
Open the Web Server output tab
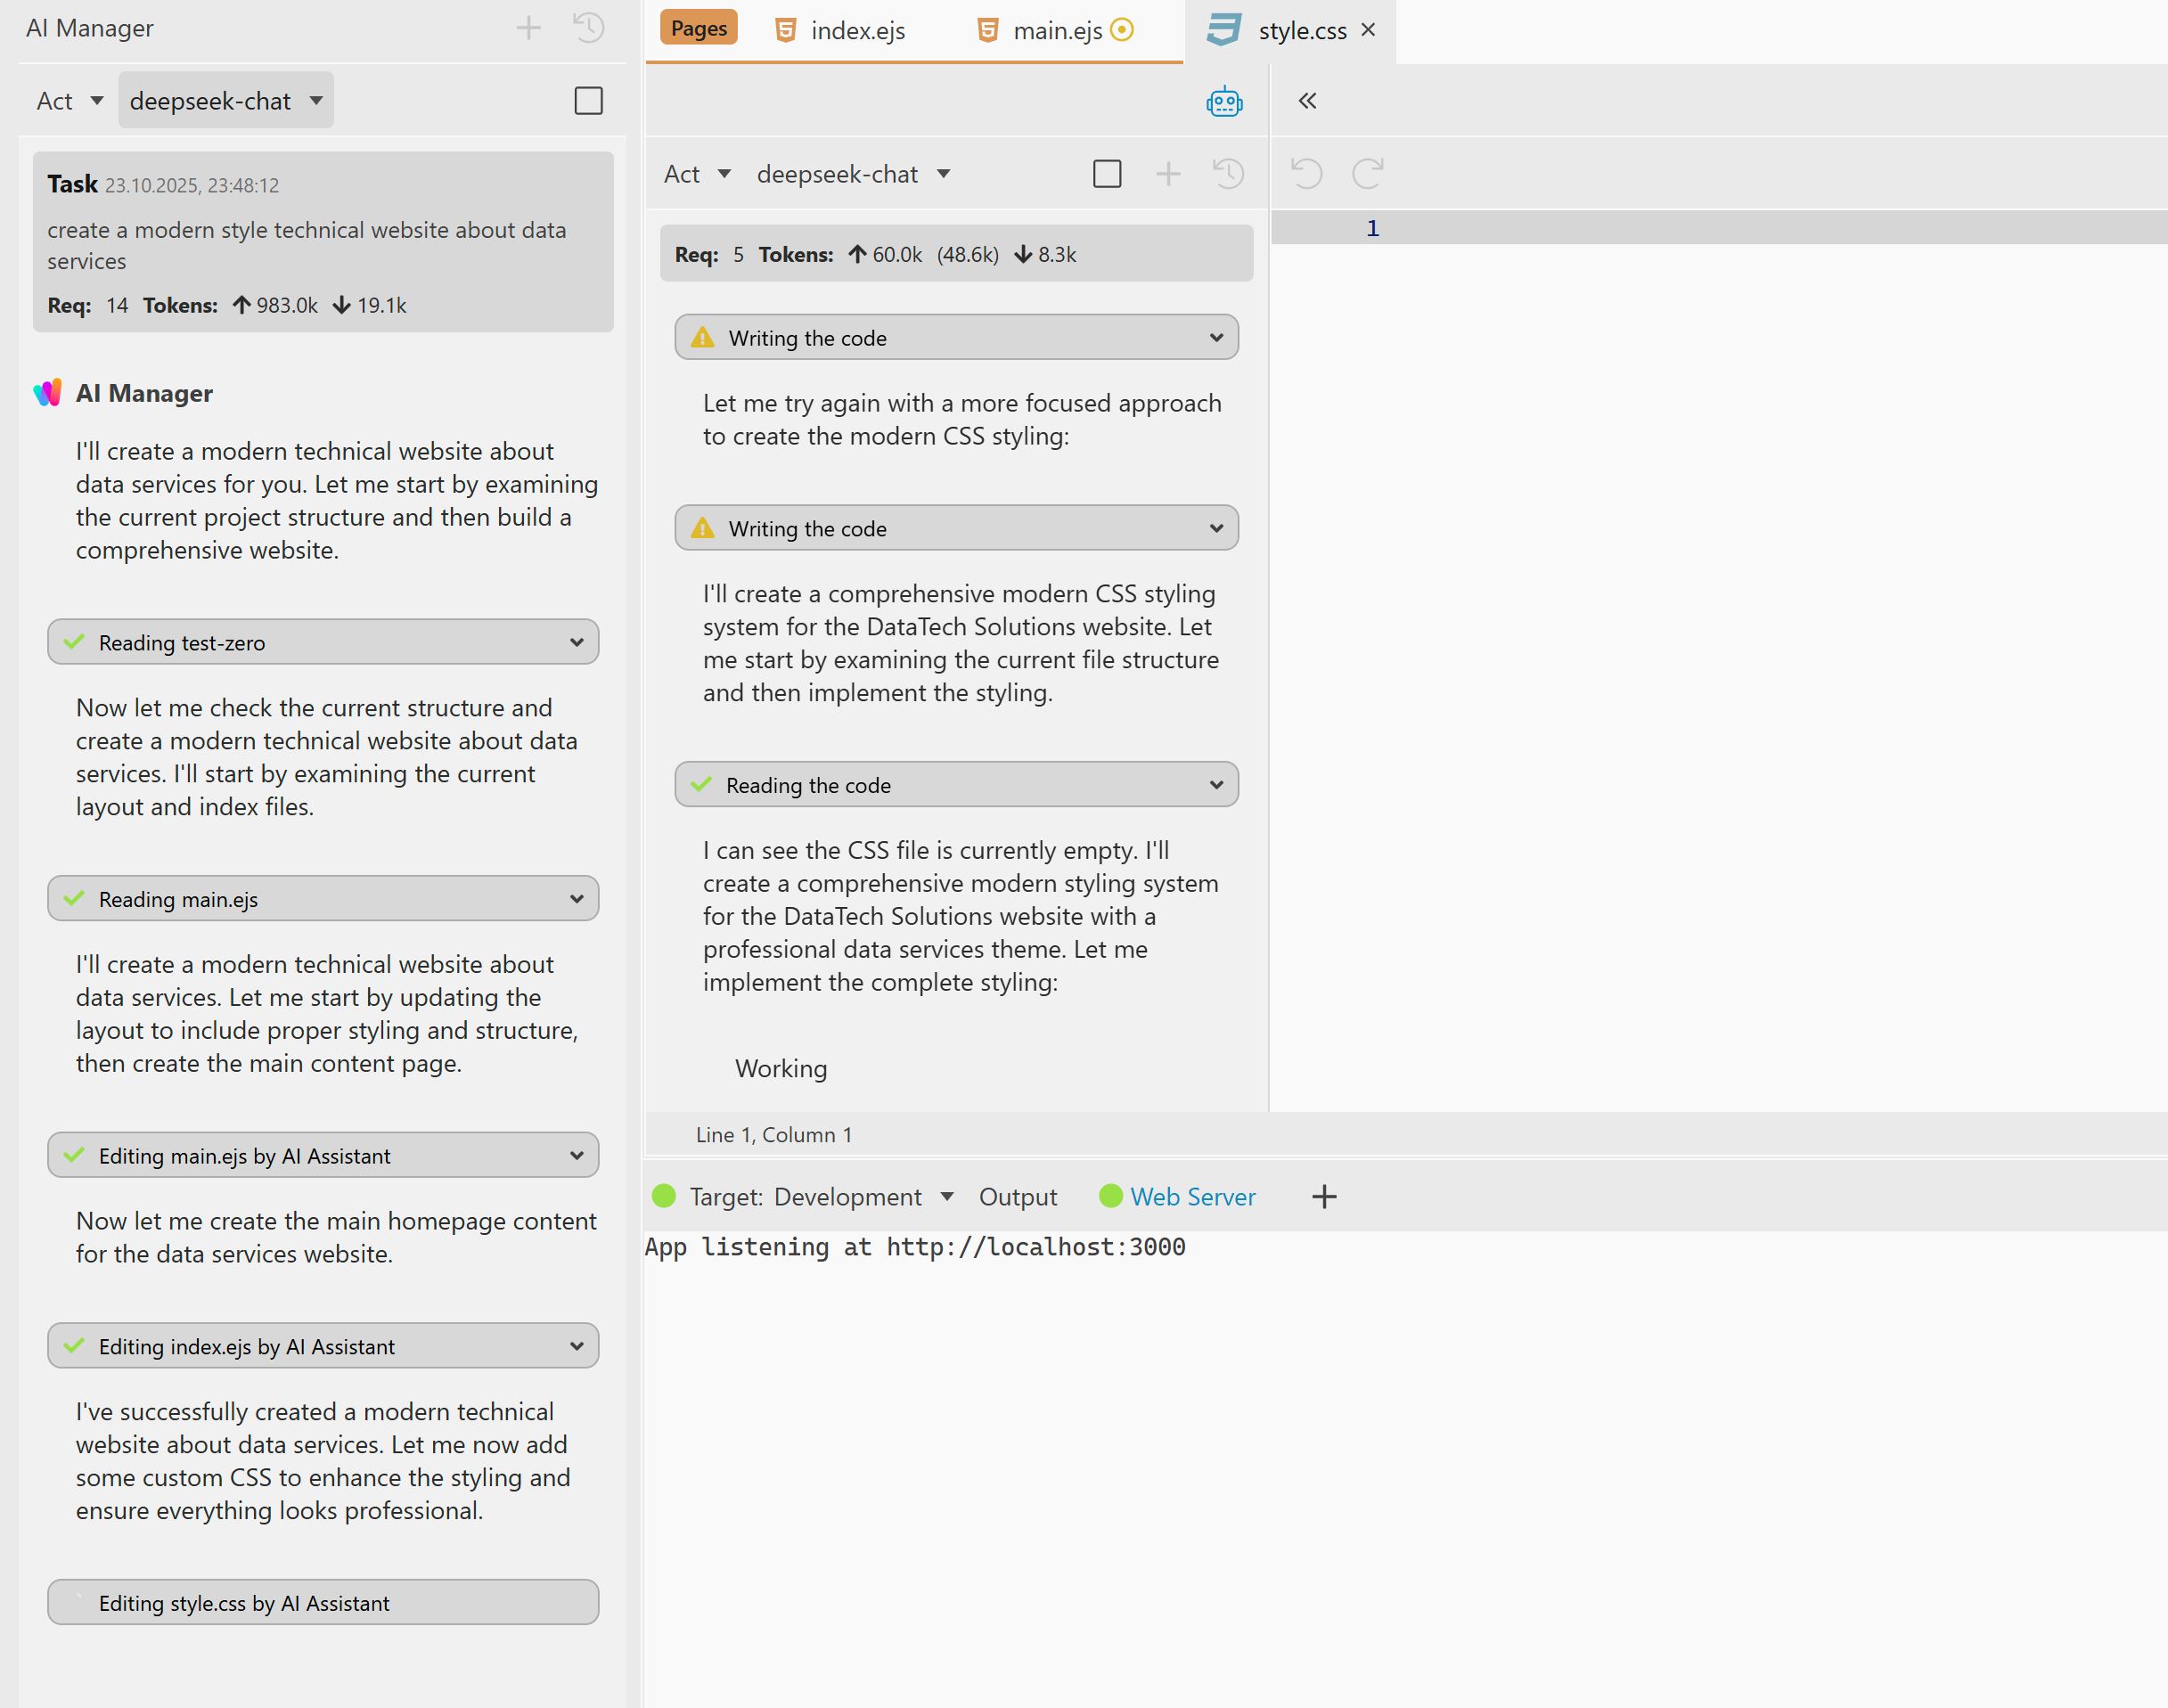coord(1192,1197)
